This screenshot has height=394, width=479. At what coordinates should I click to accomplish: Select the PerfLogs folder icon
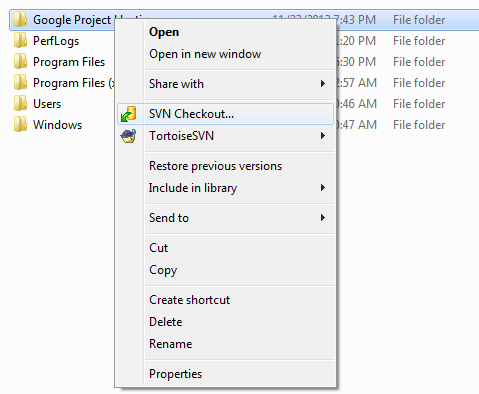pyautogui.click(x=20, y=41)
